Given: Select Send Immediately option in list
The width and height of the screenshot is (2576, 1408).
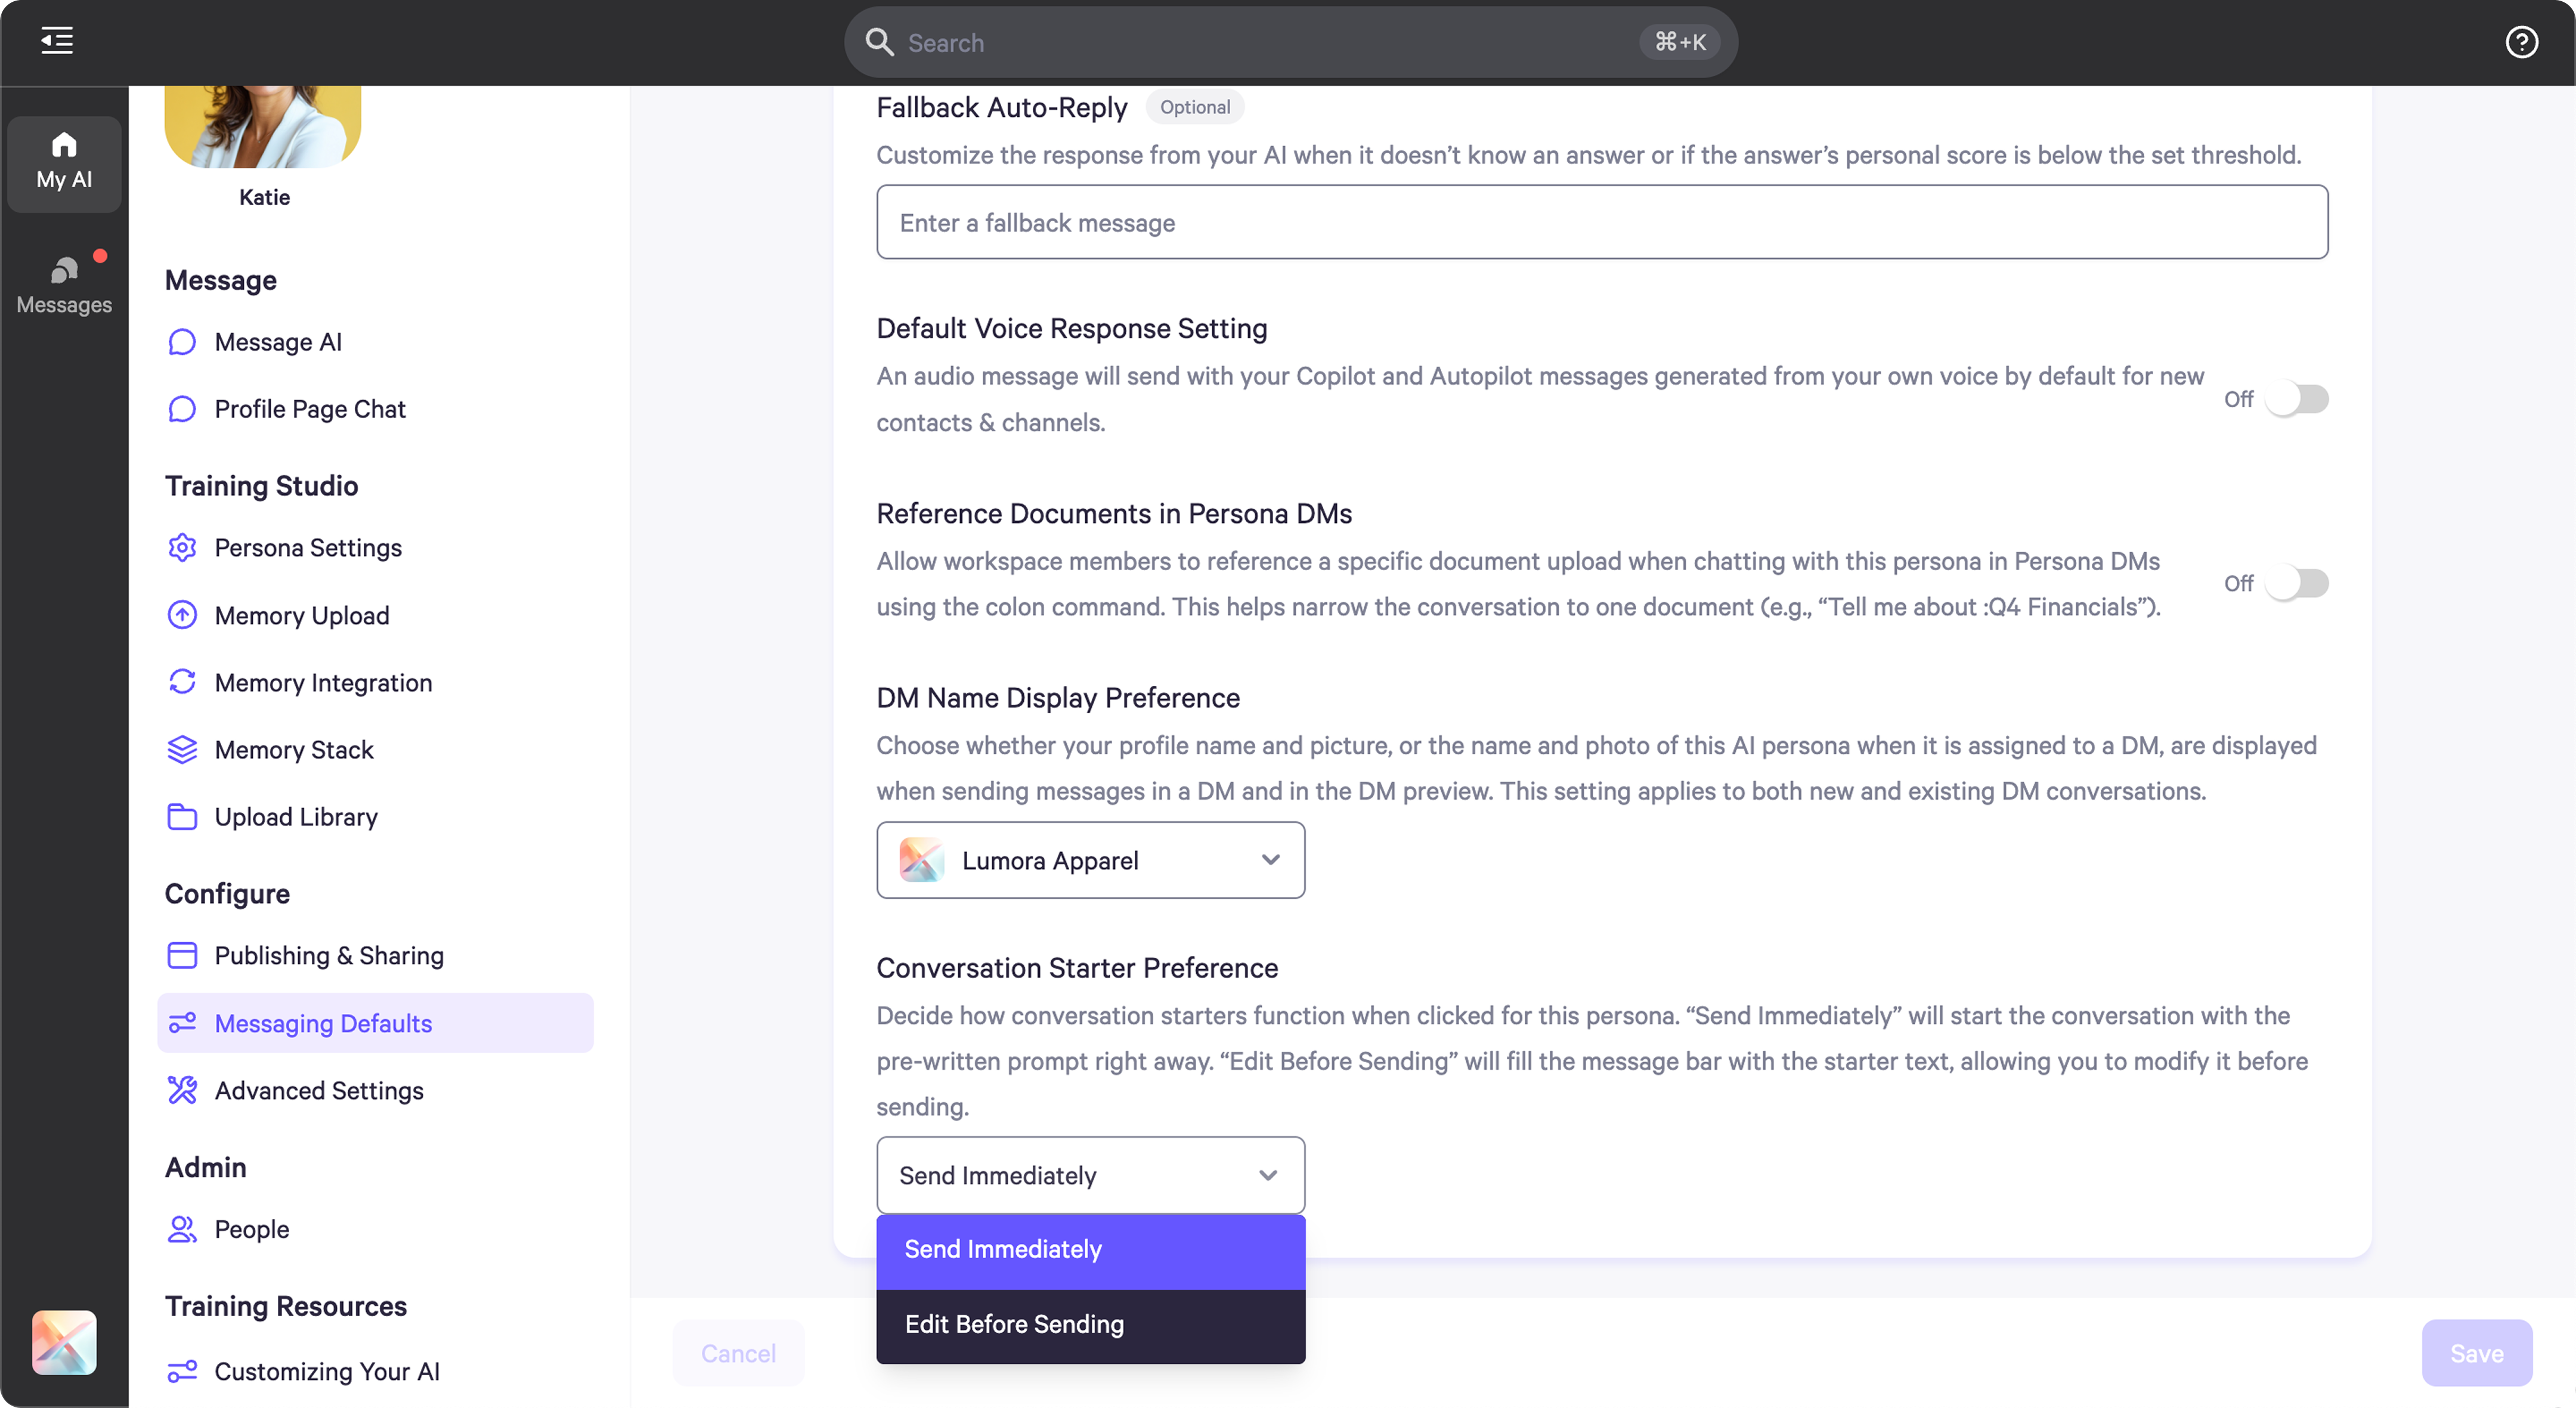Looking at the screenshot, I should 1090,1250.
